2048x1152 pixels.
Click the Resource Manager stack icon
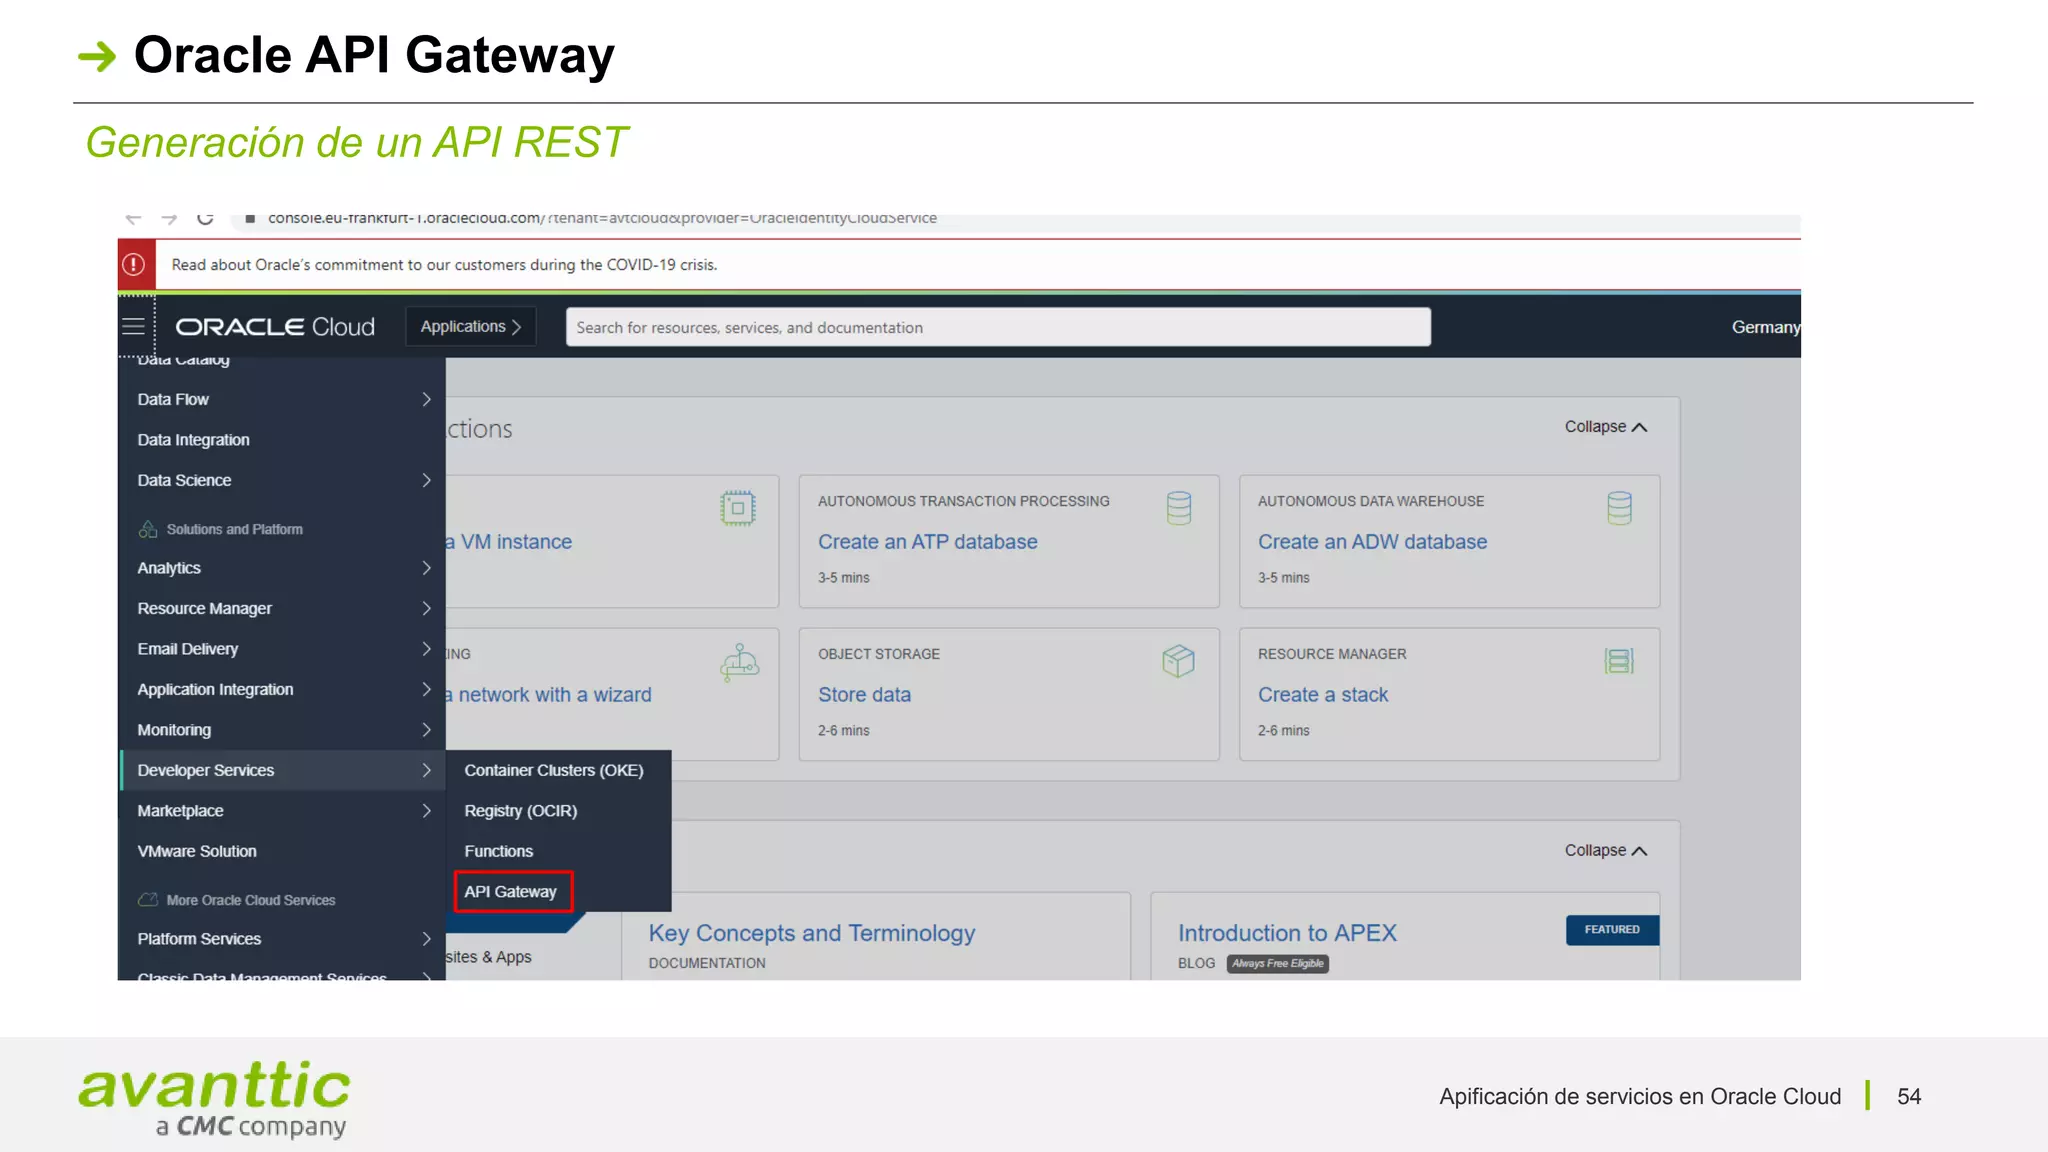1619,661
